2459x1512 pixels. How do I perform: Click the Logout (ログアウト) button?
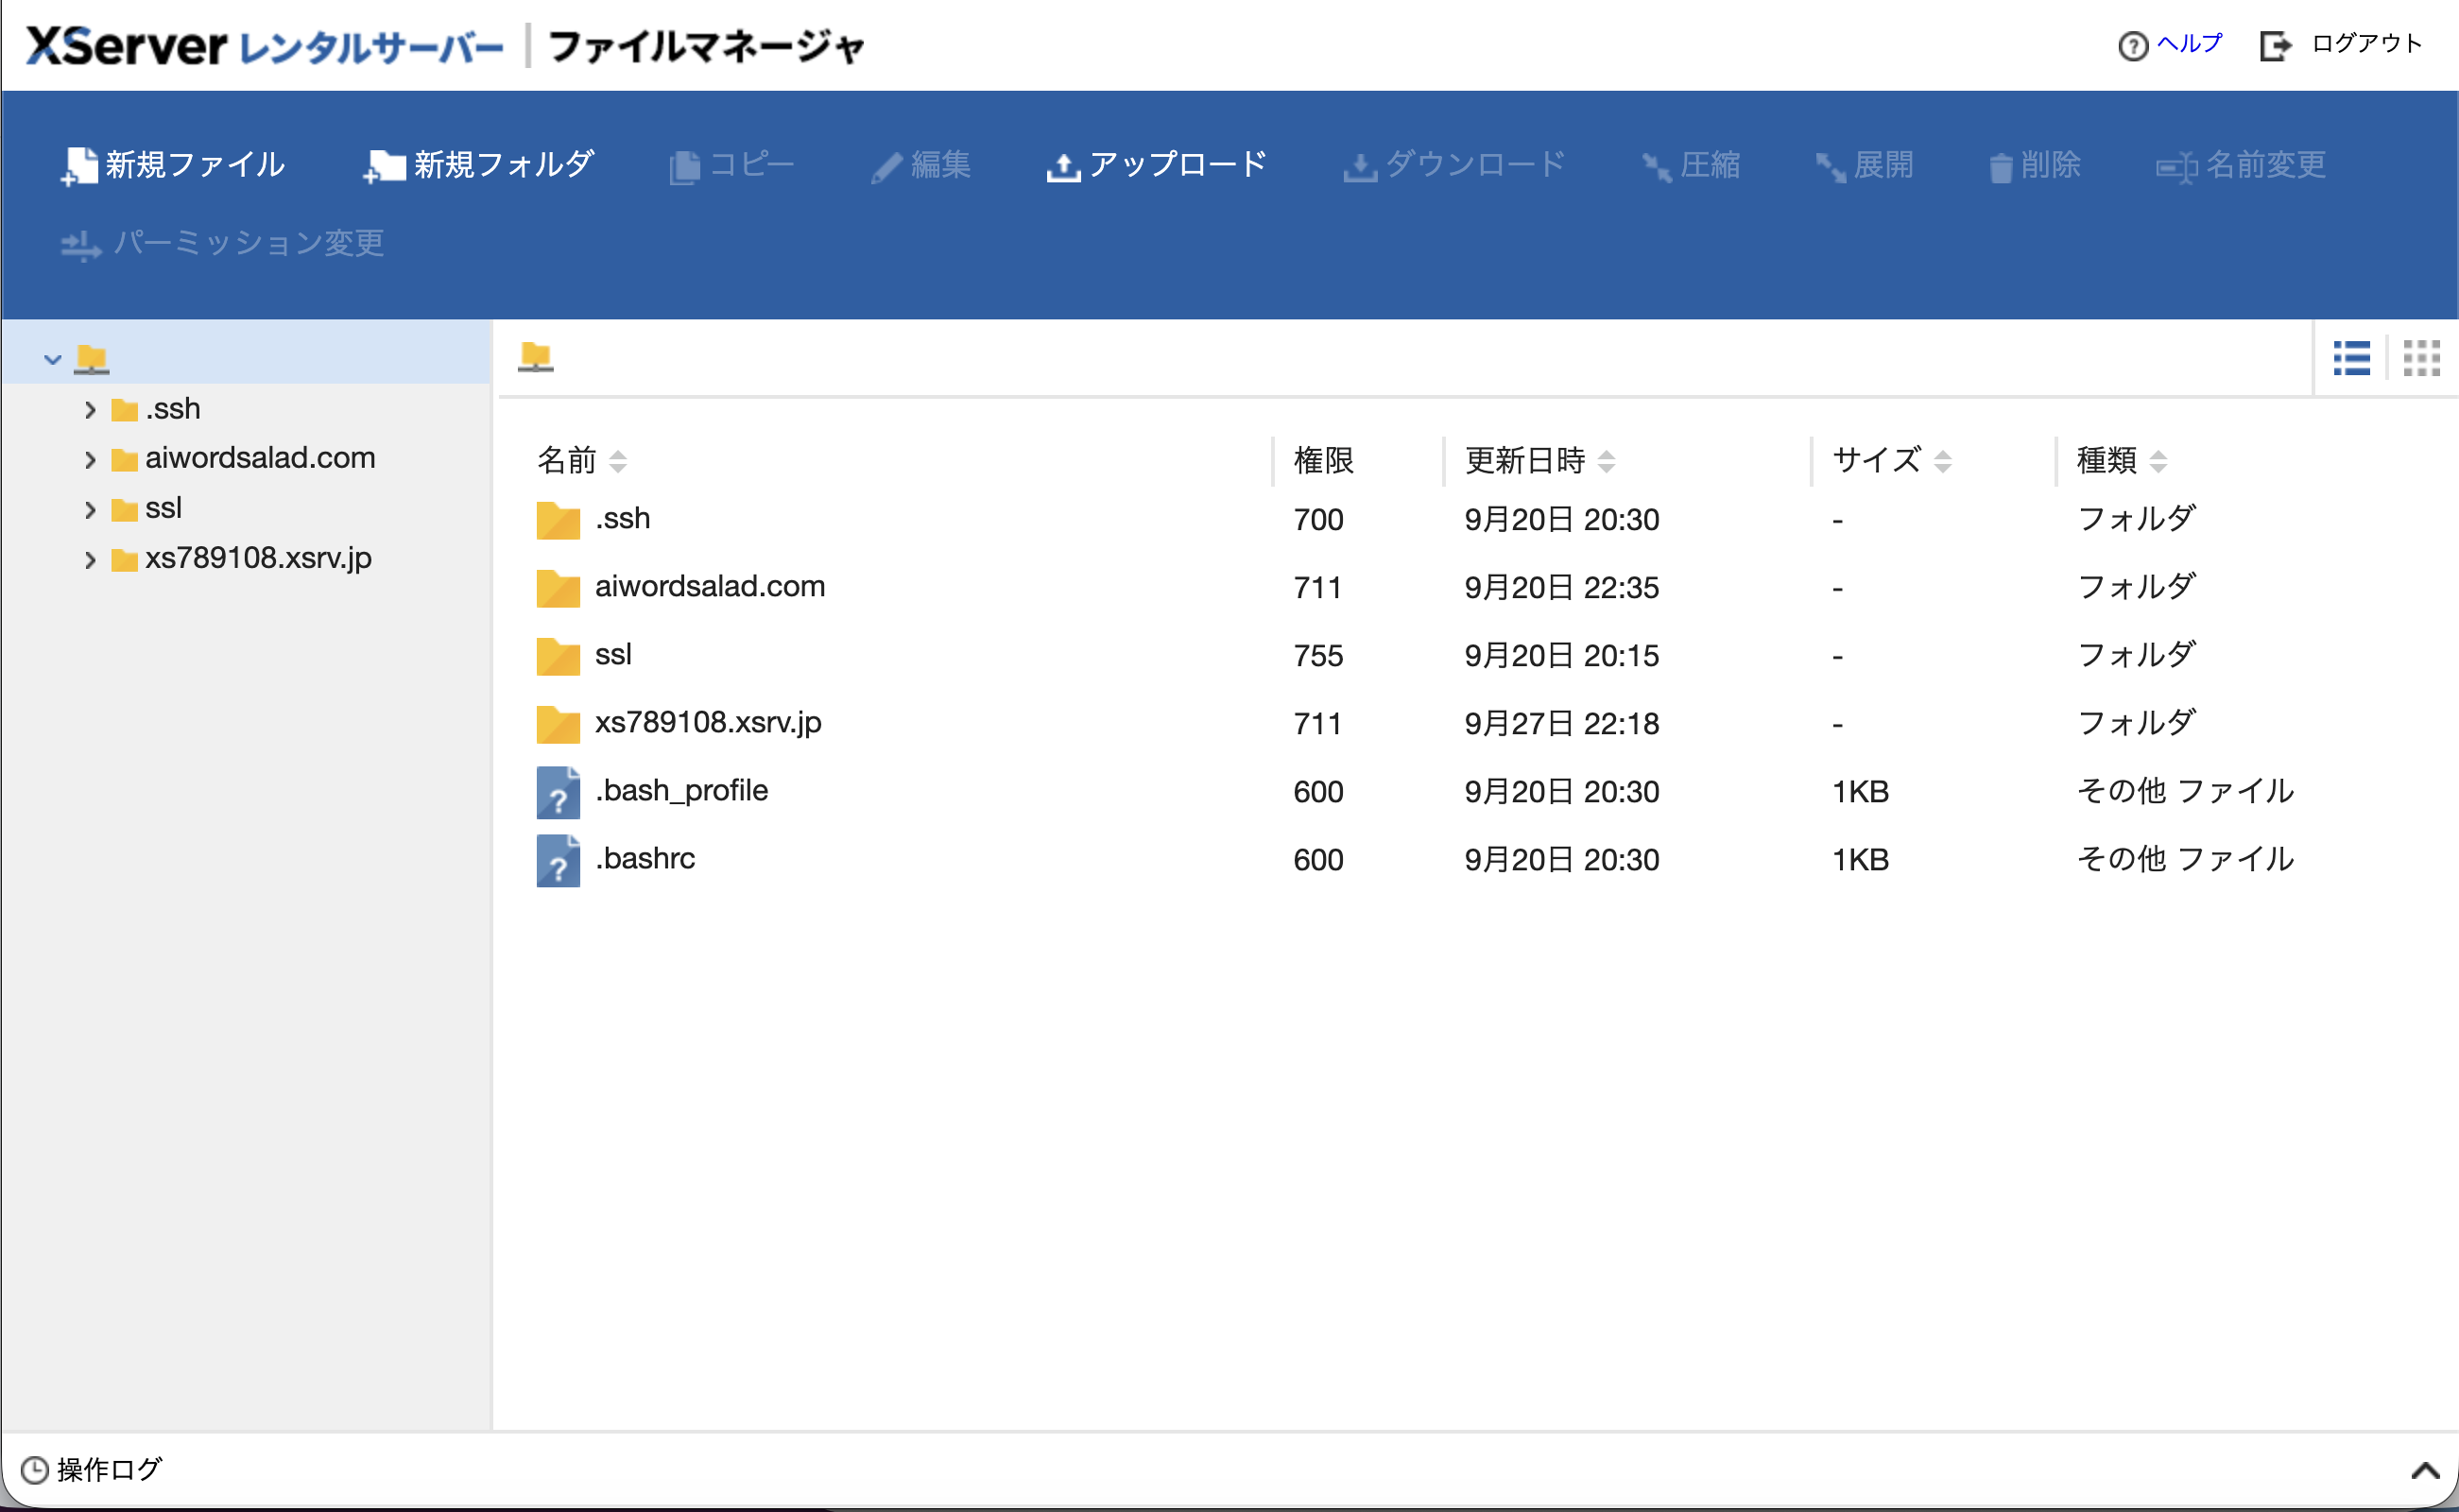pyautogui.click(x=2341, y=45)
